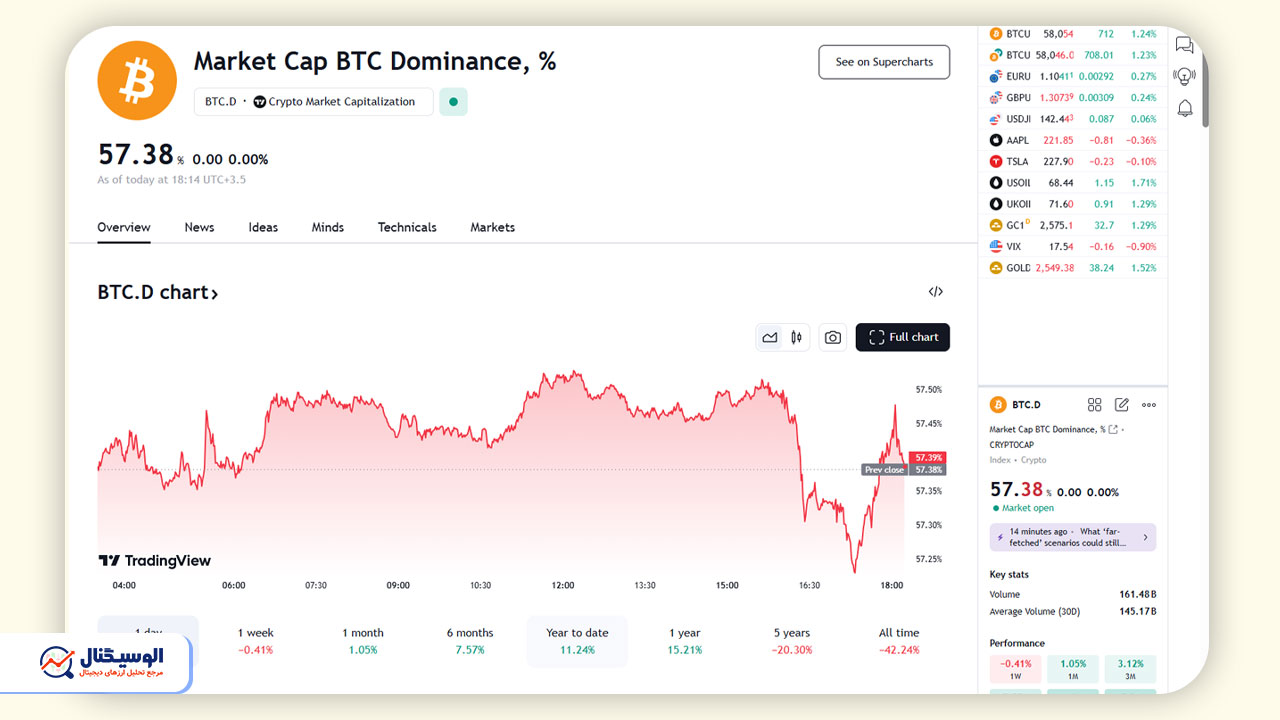1280x720 pixels.
Task: Open the notifications bell icon
Action: click(1185, 108)
